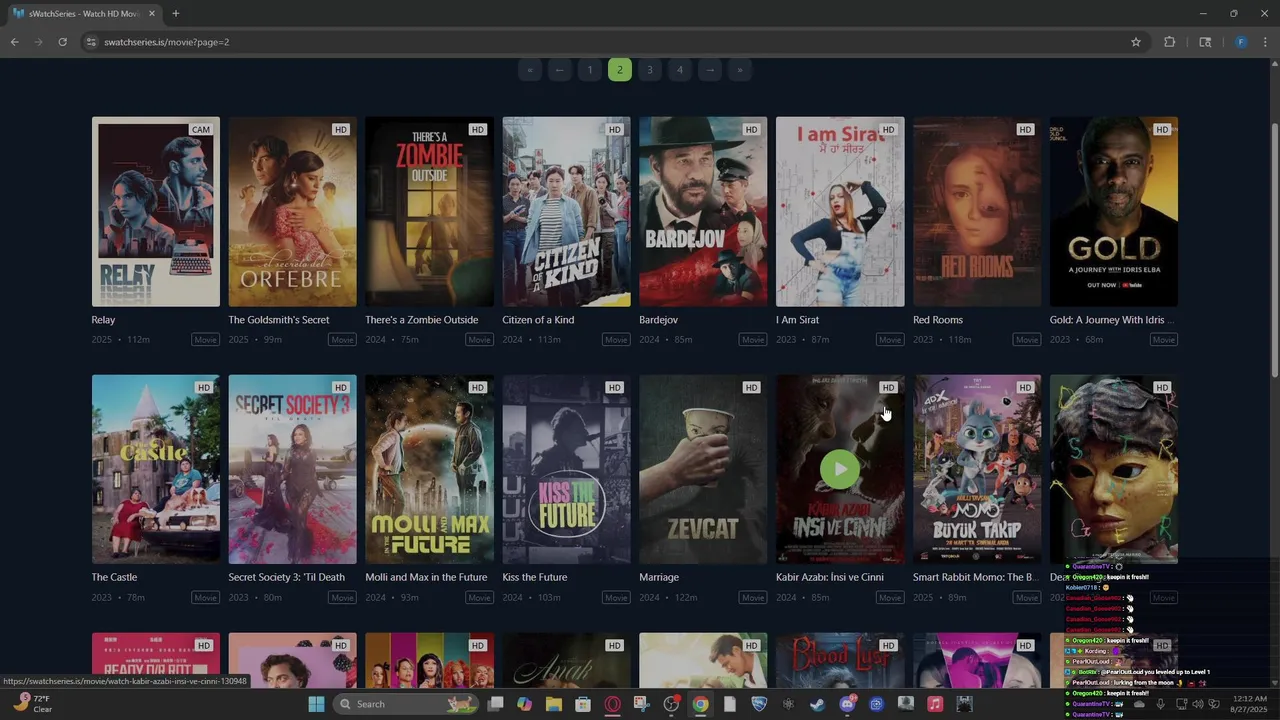Open Chrome extensions puzzle icon
Viewport: 1280px width, 720px height.
coord(1169,42)
